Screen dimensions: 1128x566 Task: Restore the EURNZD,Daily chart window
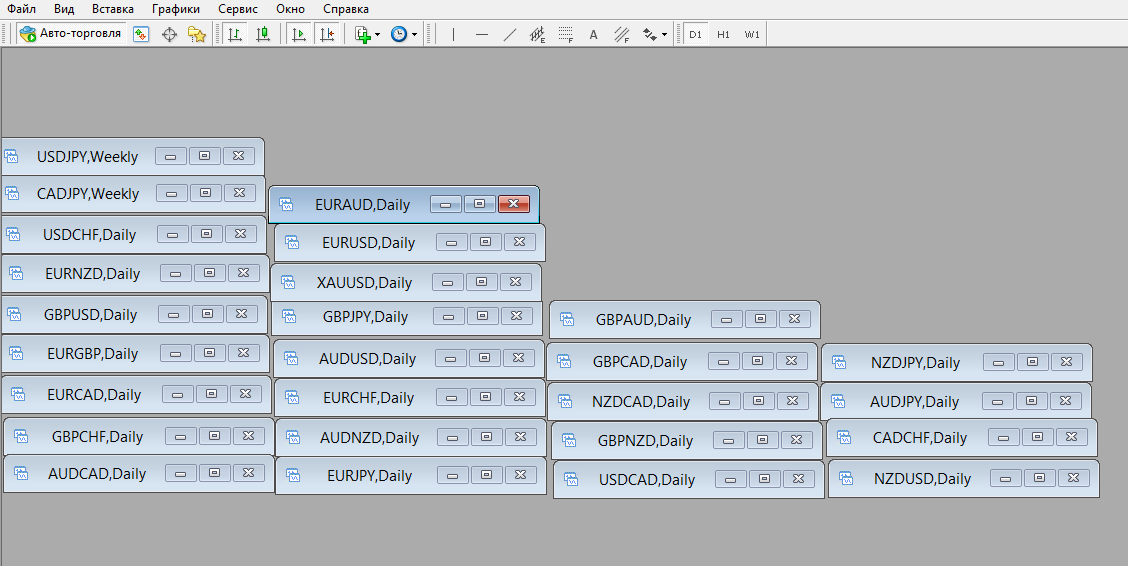pos(209,273)
